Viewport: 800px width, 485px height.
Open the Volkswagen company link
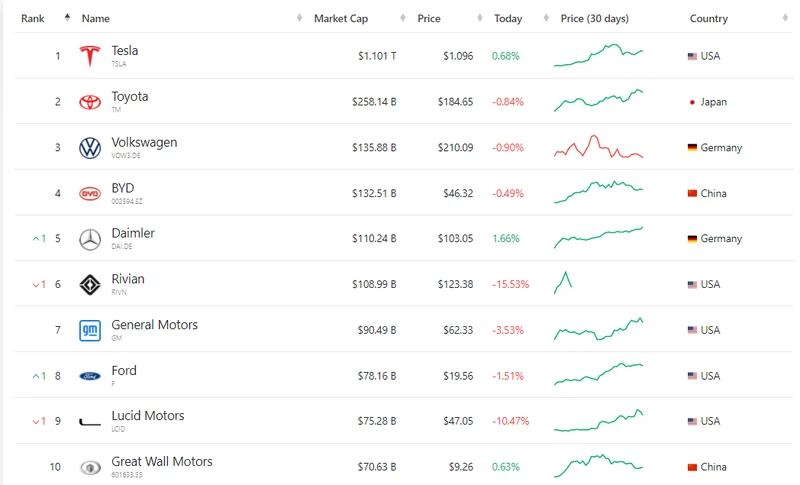coord(144,142)
